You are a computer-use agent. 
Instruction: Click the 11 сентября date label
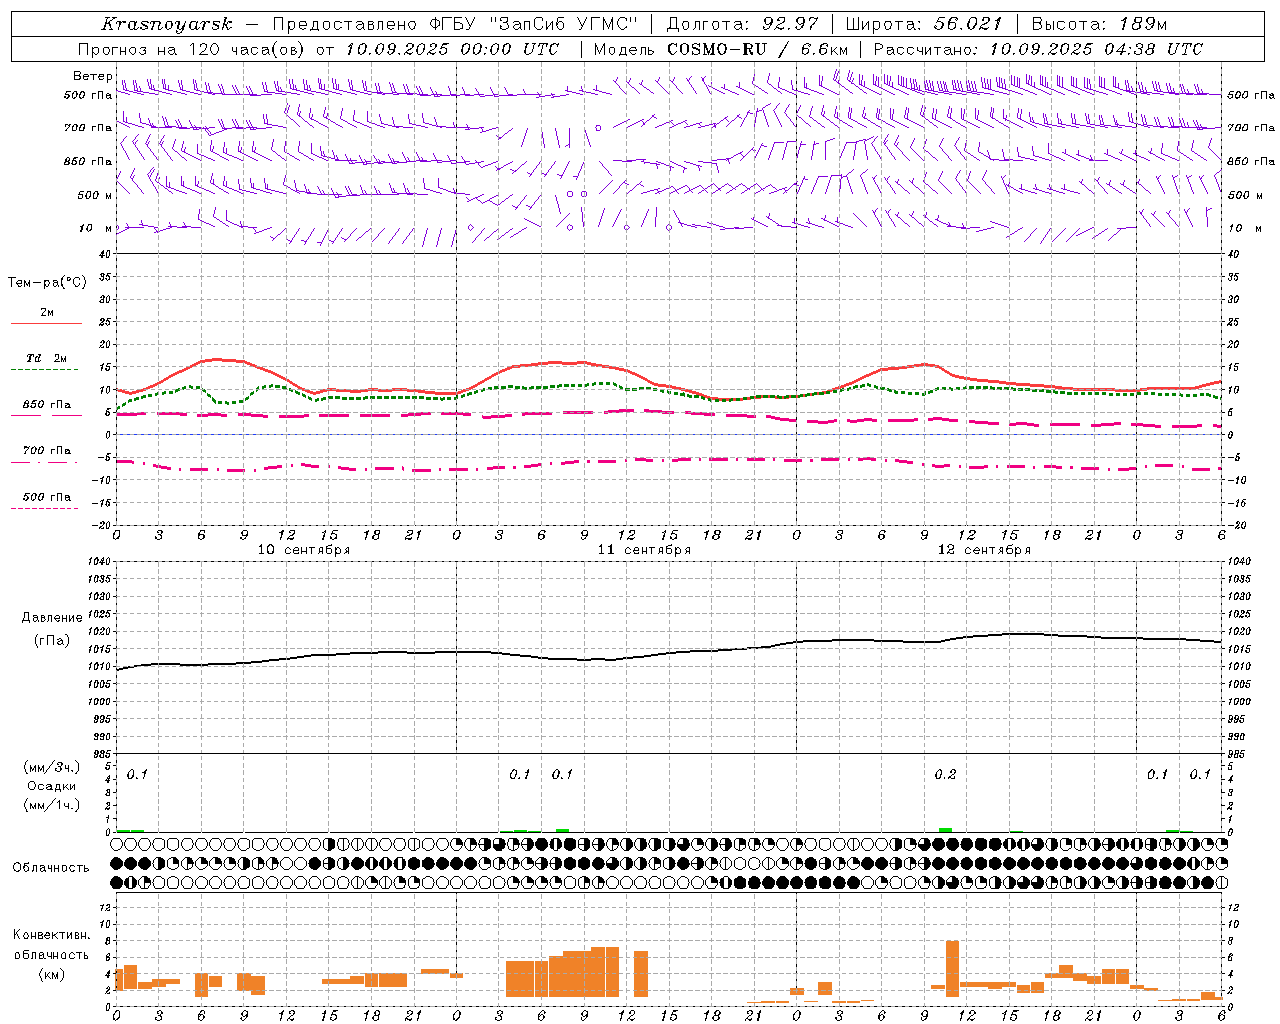click(x=644, y=550)
